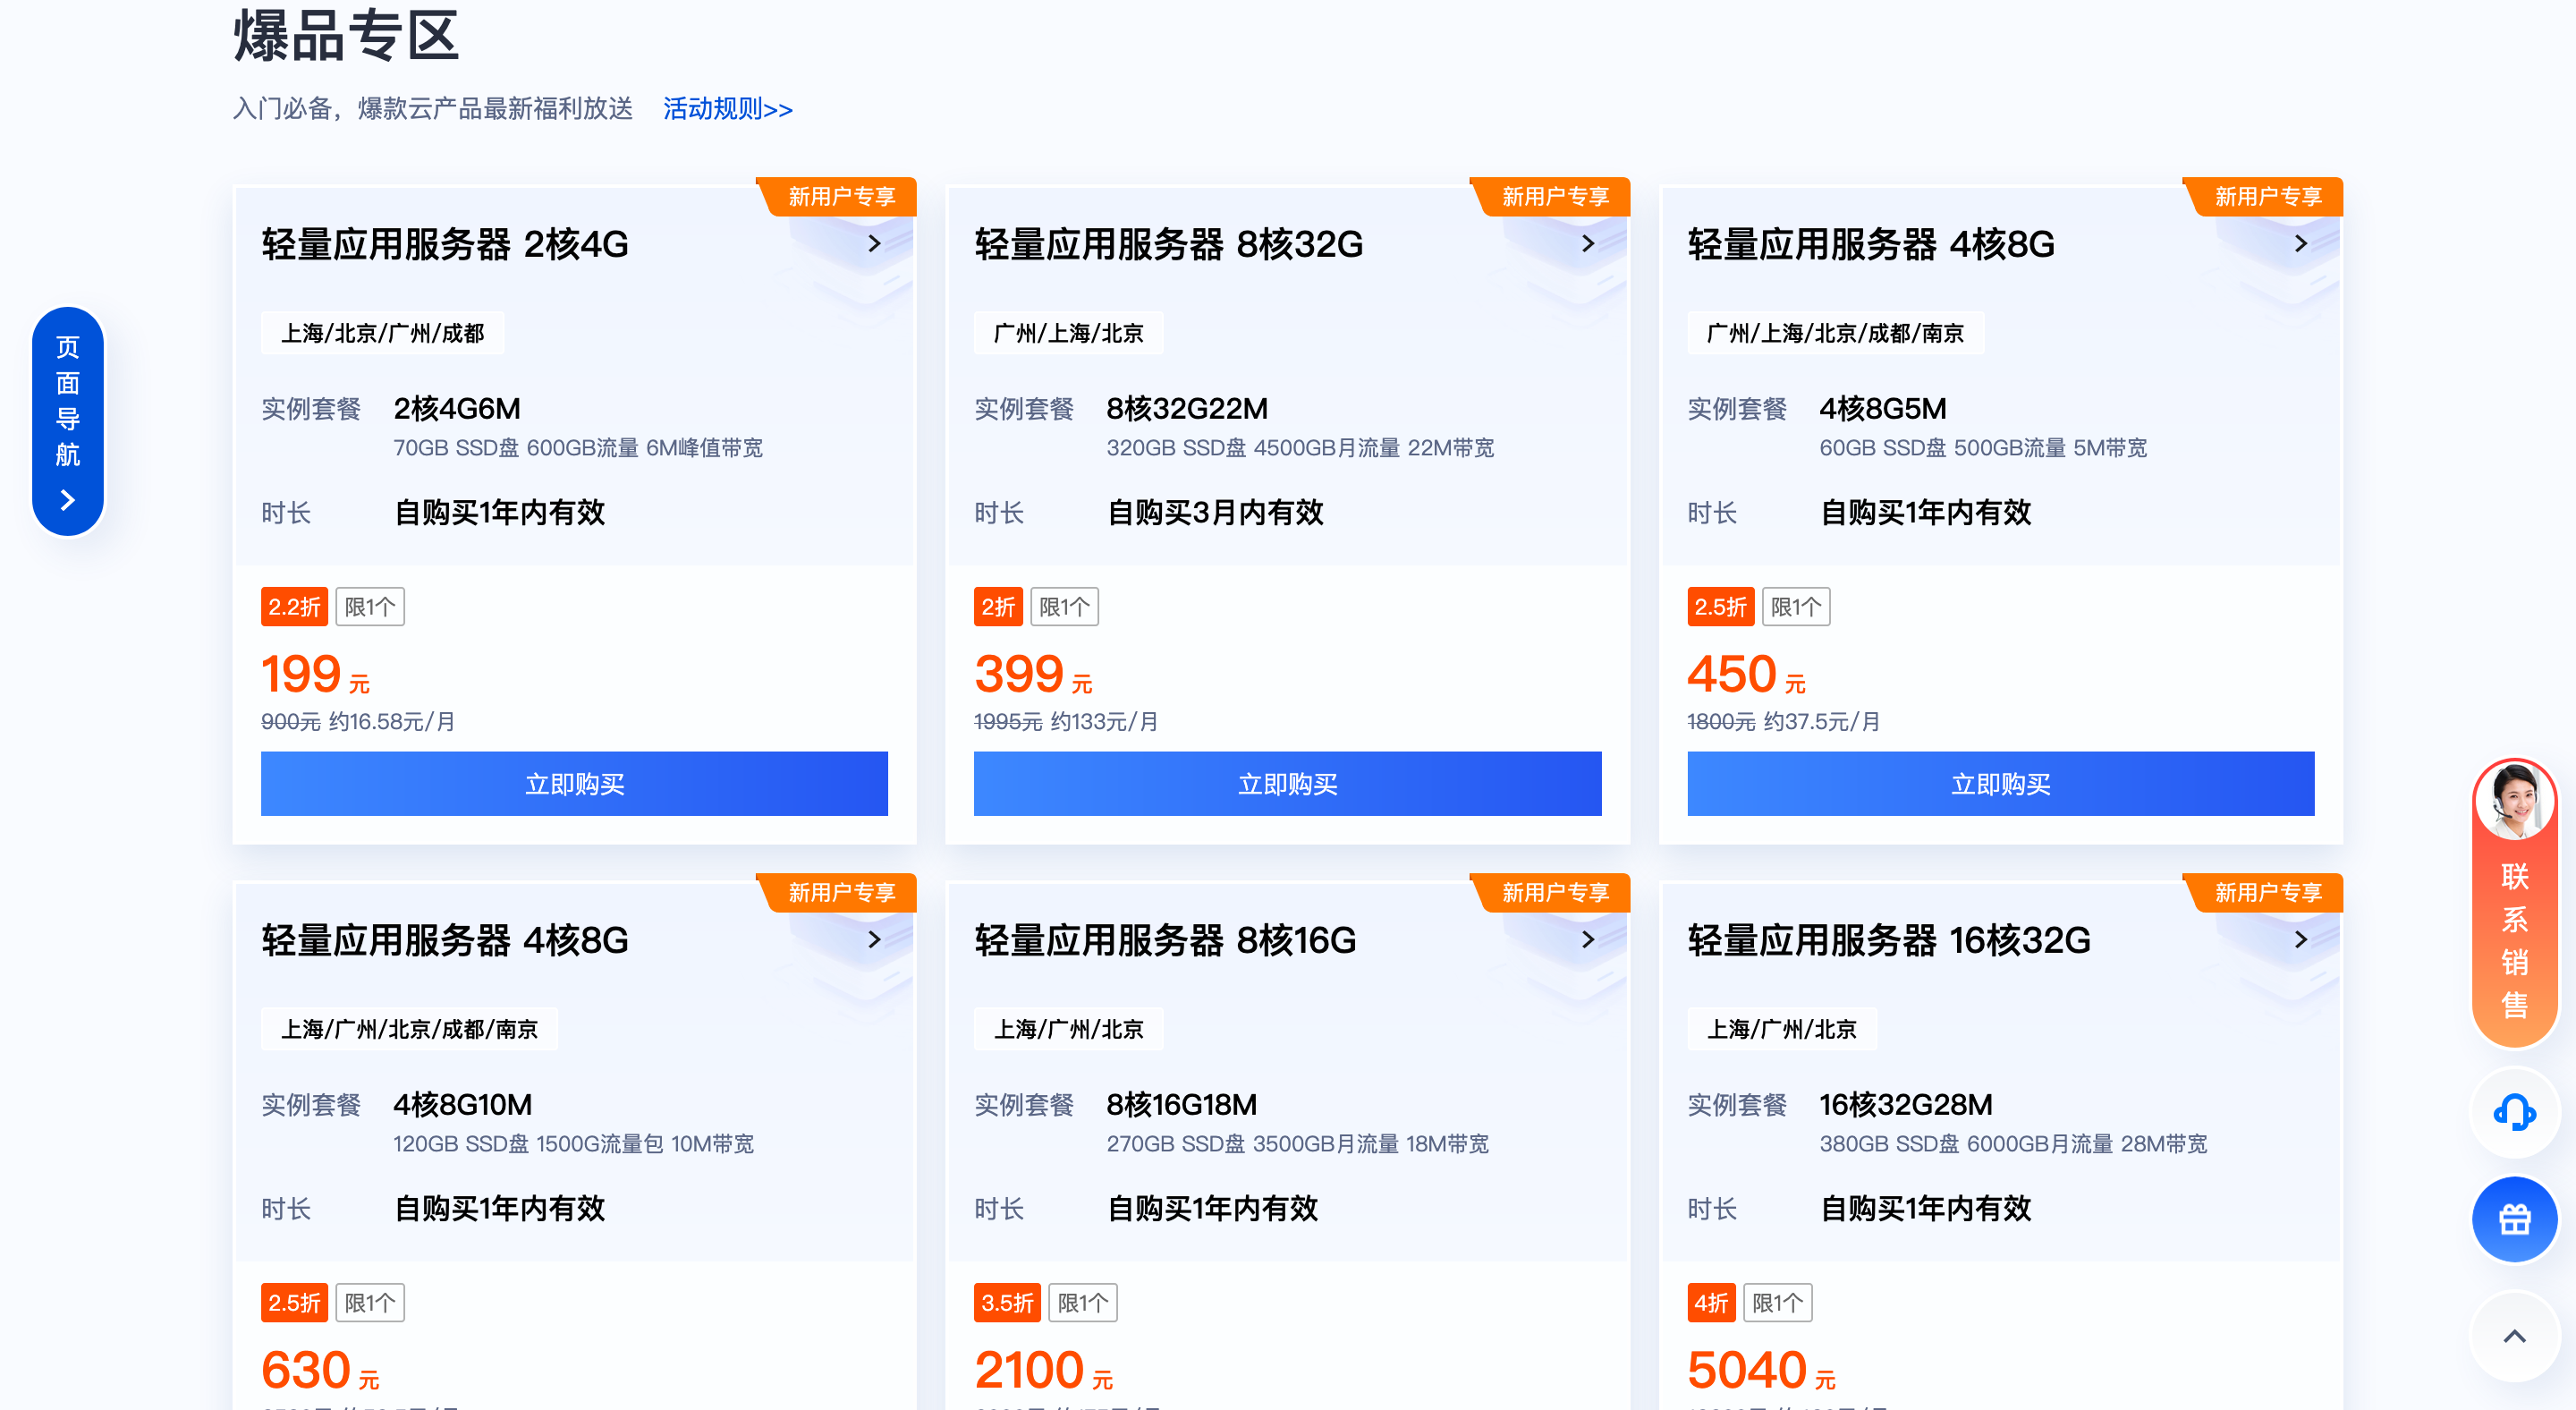Click the 轻量应用服务器 16核32G title
The height and width of the screenshot is (1410, 2576).
[x=1889, y=940]
